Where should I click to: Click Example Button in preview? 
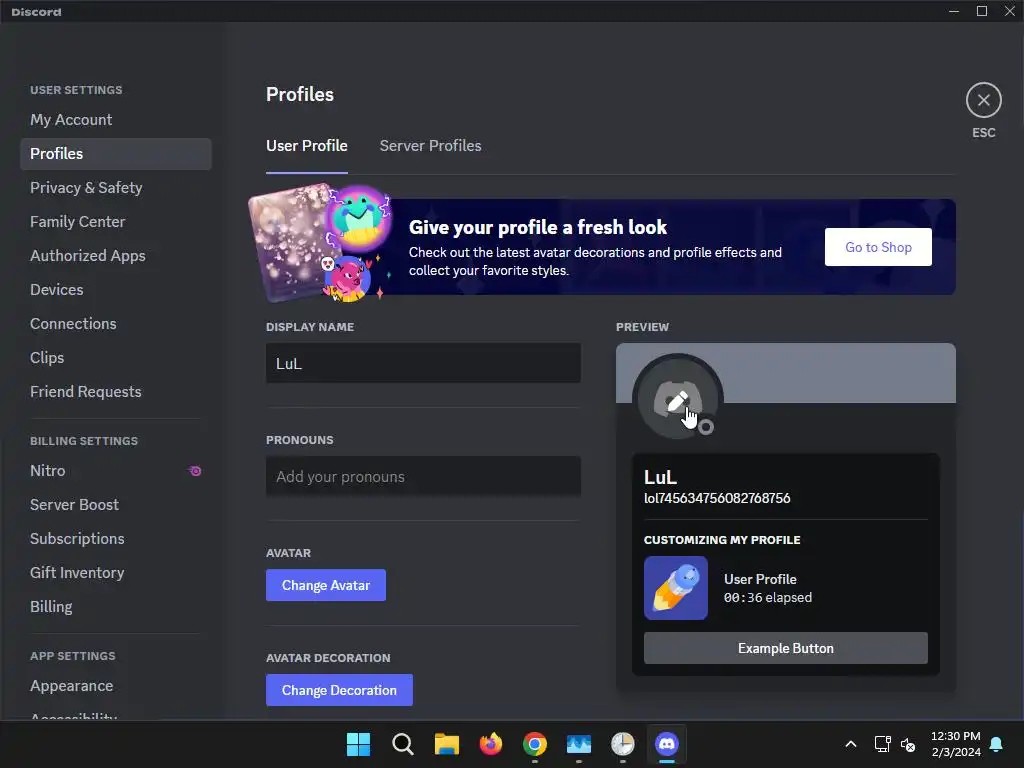pos(786,648)
